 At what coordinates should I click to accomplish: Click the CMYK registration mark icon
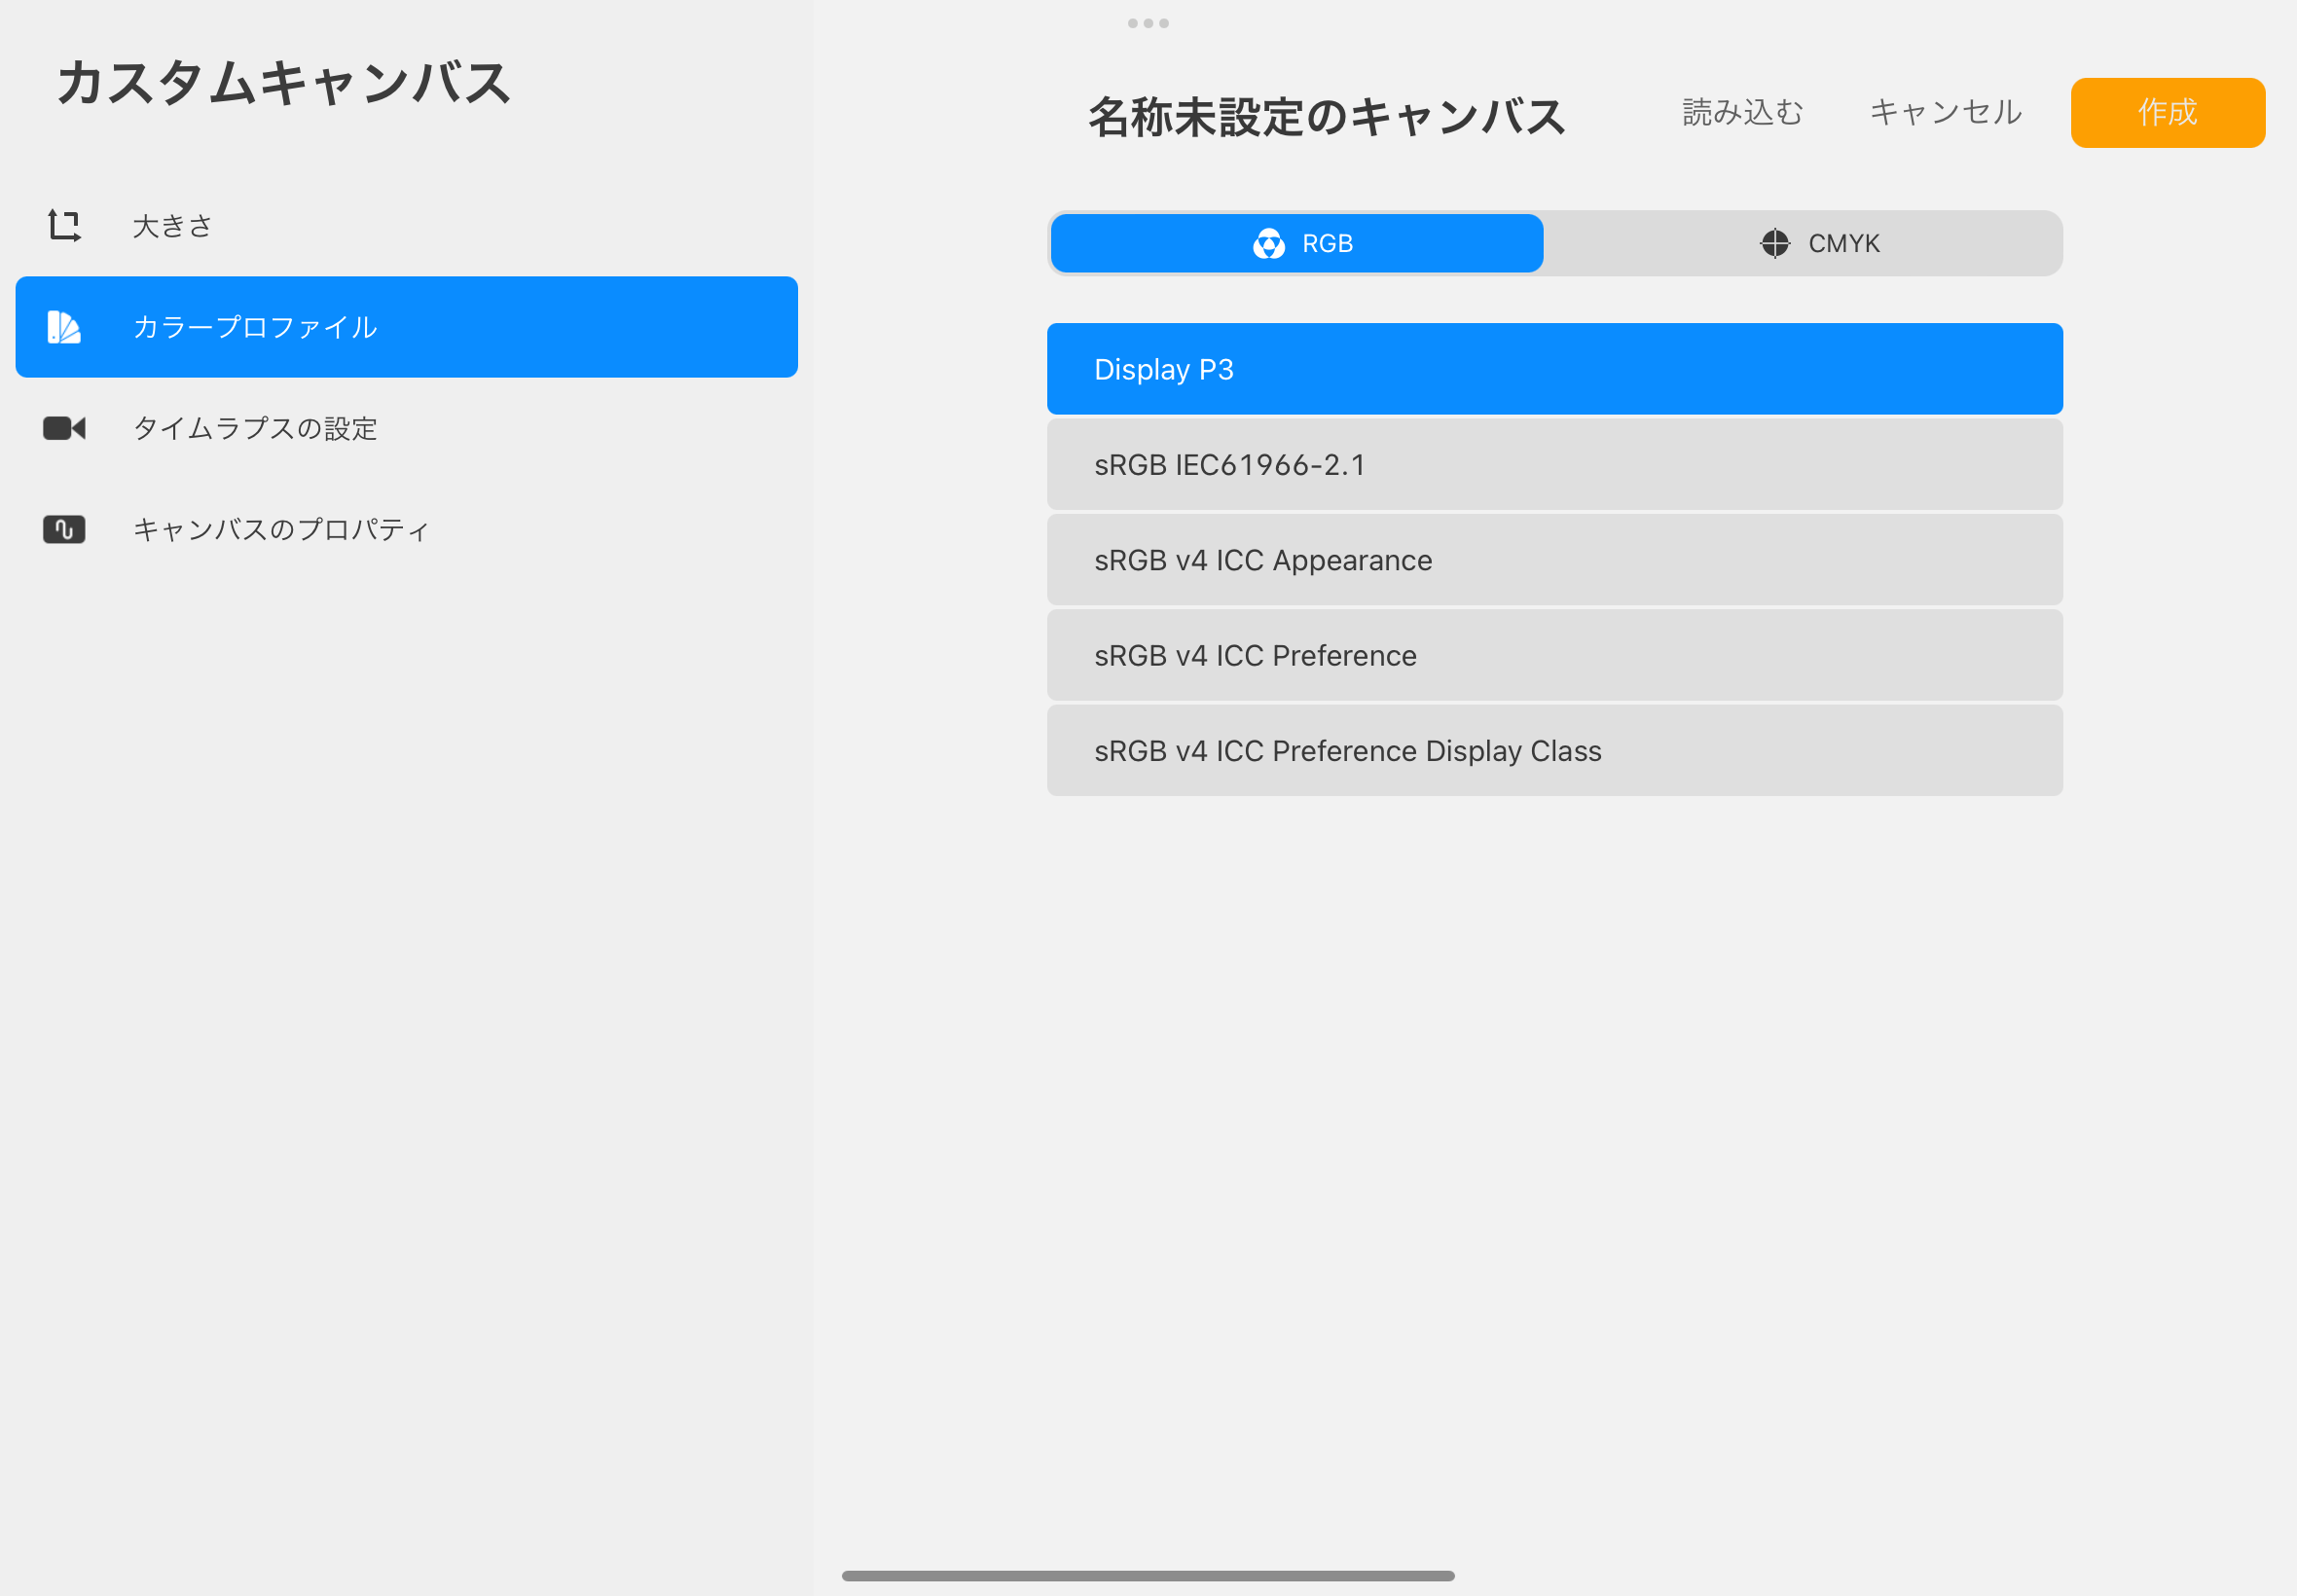(x=1774, y=243)
